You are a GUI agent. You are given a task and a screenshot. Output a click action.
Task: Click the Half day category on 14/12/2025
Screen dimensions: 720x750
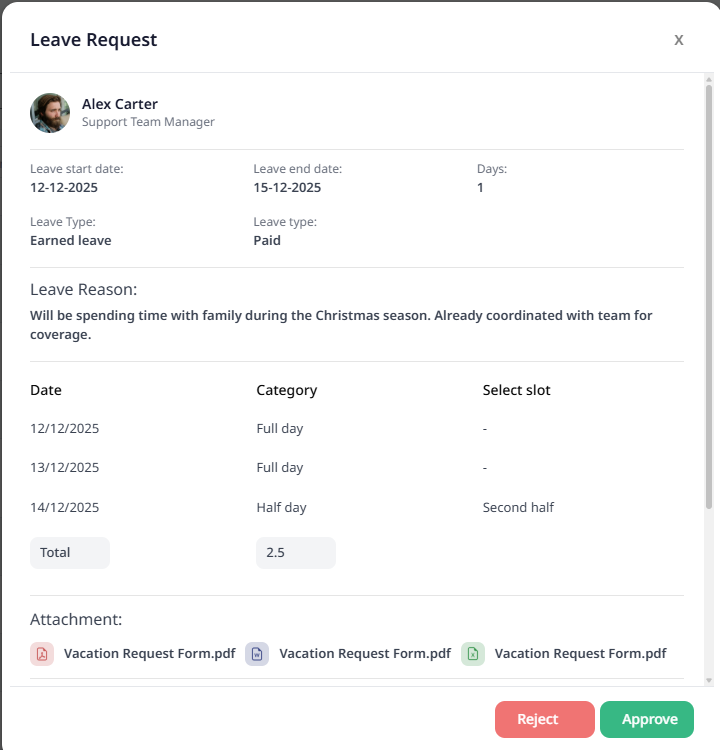(x=281, y=508)
